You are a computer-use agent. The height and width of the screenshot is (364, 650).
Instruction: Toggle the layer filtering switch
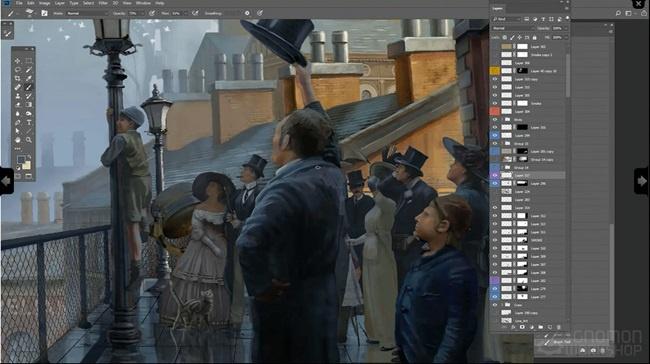[568, 18]
